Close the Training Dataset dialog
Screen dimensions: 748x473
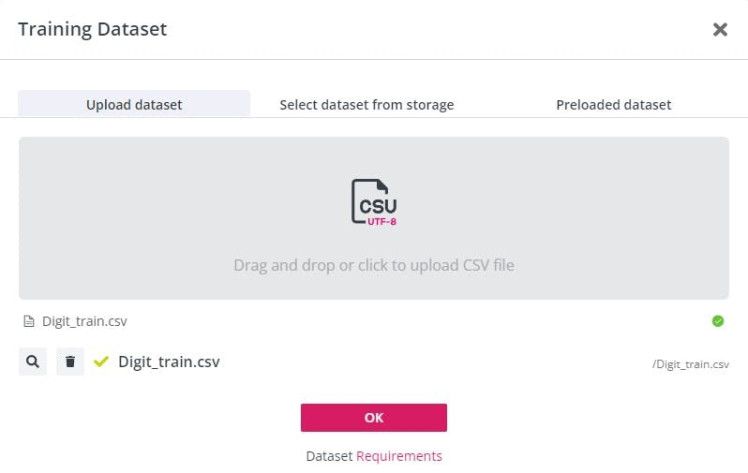tap(720, 30)
